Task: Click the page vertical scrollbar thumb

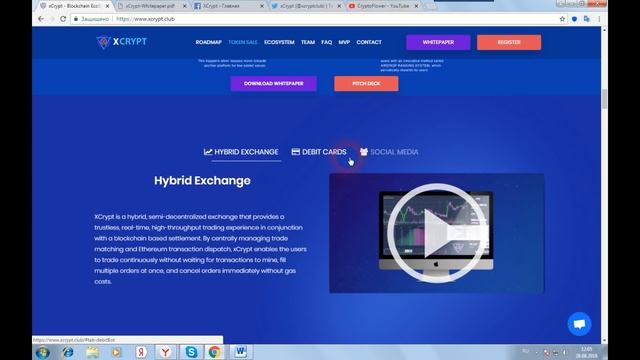Action: (604, 99)
